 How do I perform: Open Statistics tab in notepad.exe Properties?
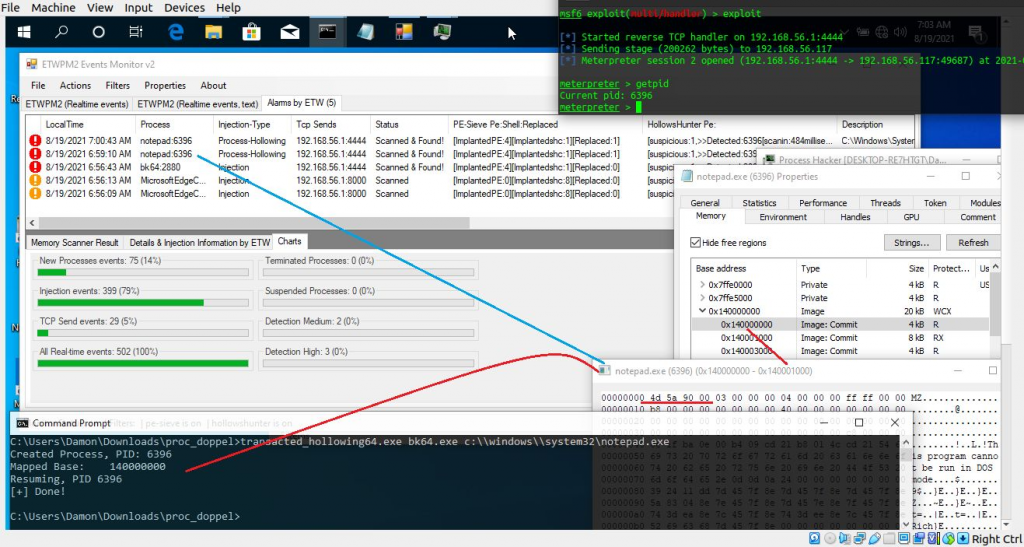click(x=760, y=203)
